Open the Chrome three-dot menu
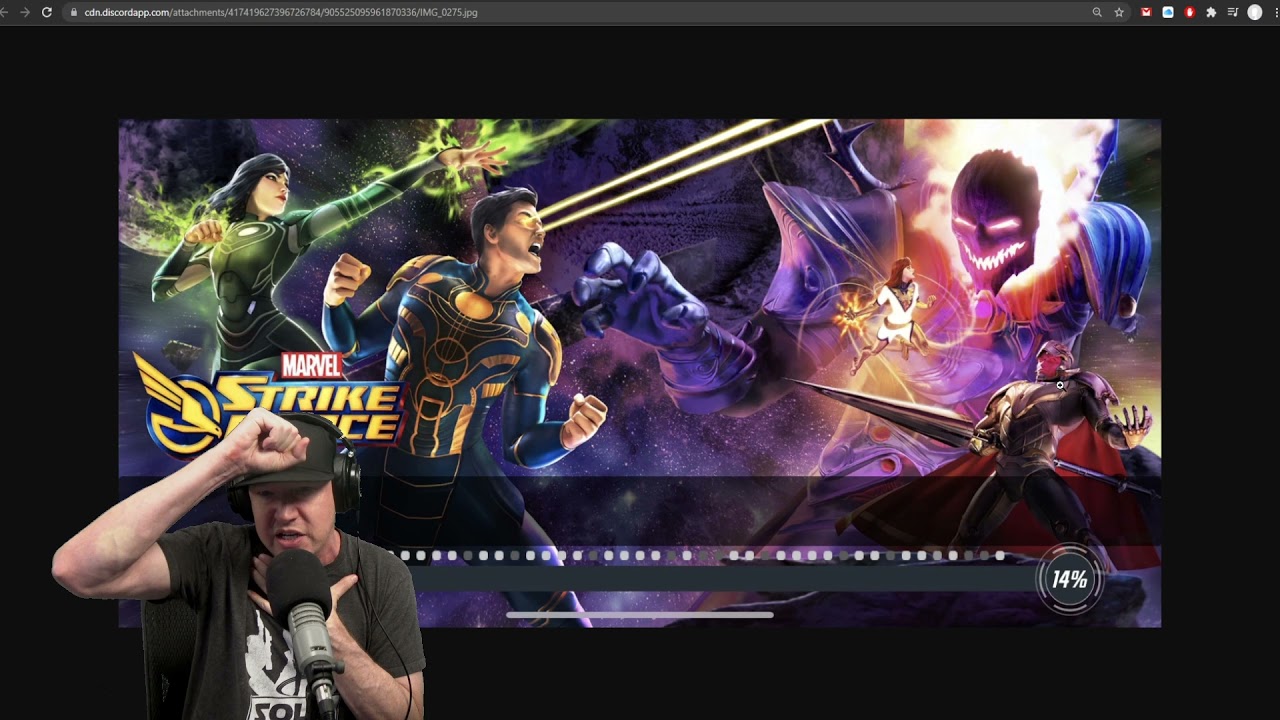Image resolution: width=1280 pixels, height=720 pixels. tap(1274, 12)
